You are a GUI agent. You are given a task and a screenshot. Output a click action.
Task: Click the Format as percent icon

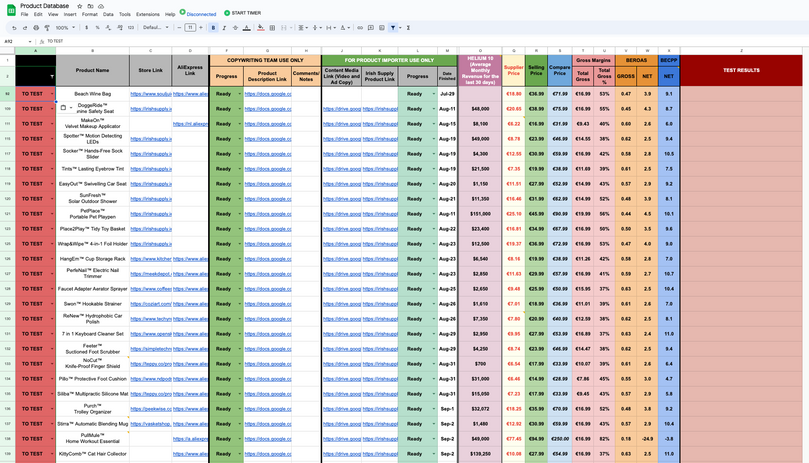click(x=97, y=28)
